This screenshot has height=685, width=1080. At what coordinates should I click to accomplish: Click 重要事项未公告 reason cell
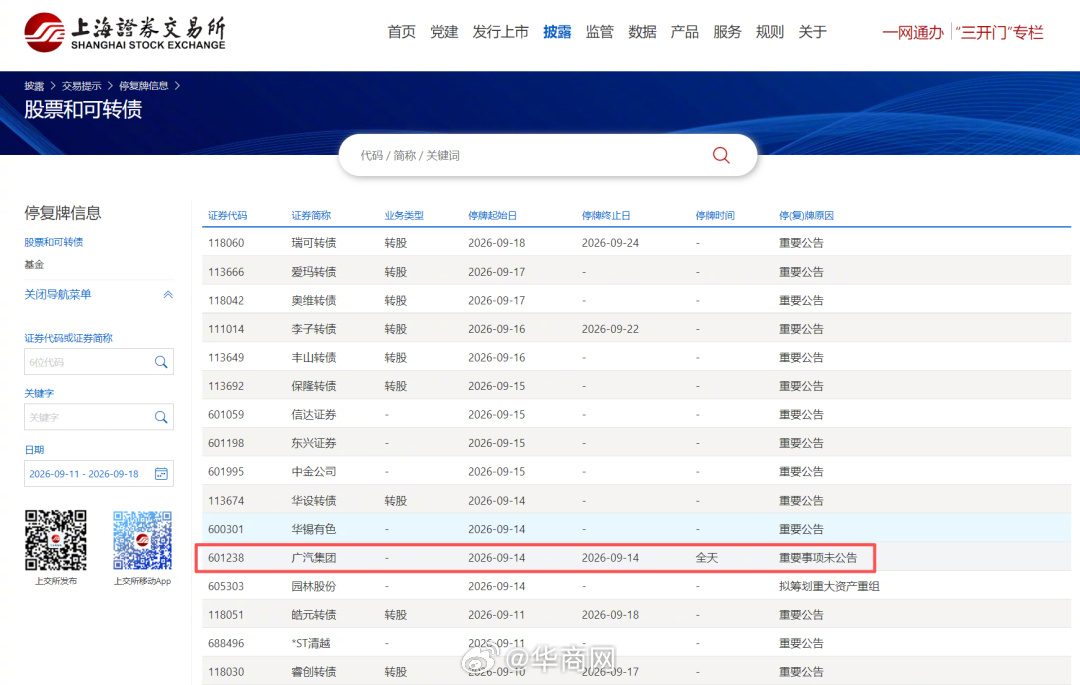pos(818,558)
